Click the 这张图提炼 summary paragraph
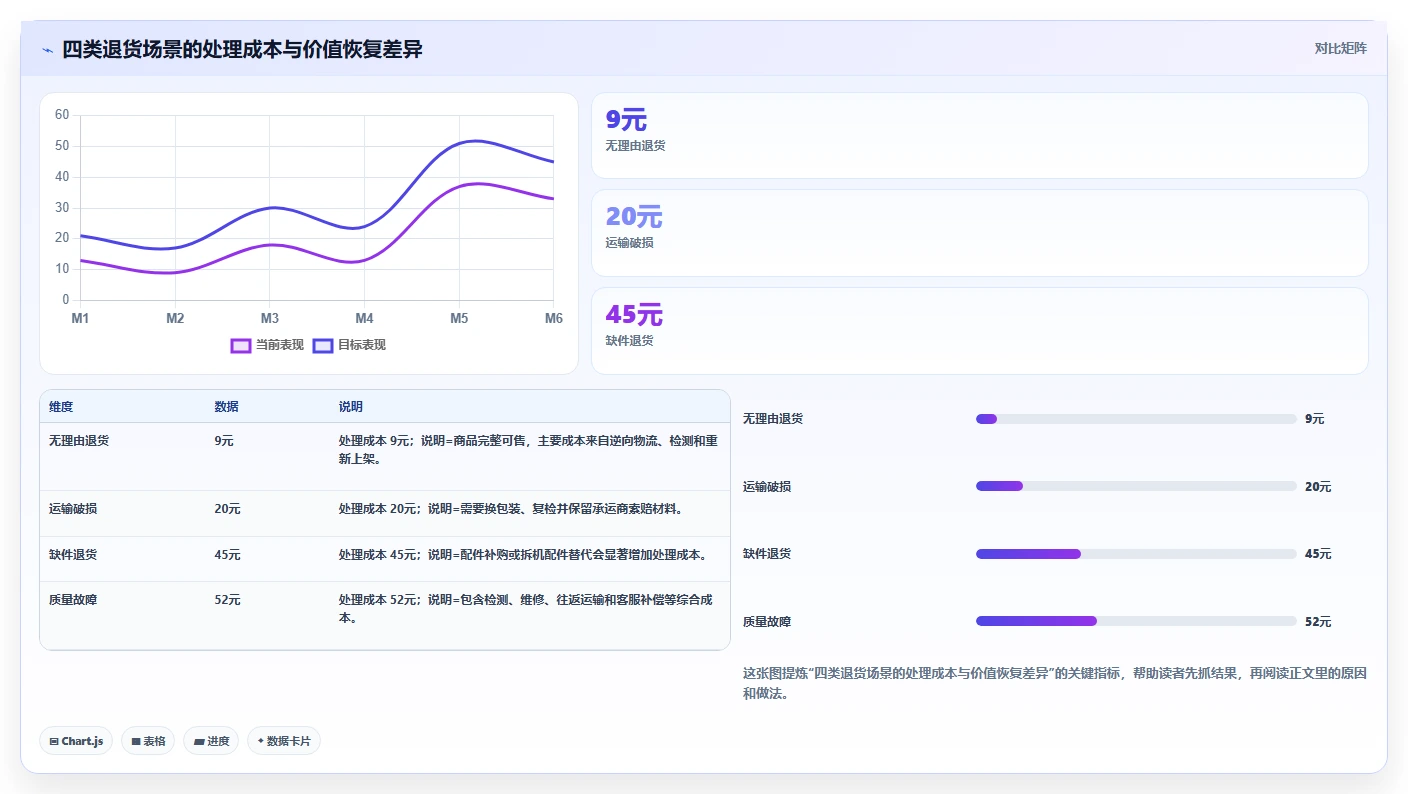This screenshot has height=794, width=1408. pyautogui.click(x=1055, y=683)
